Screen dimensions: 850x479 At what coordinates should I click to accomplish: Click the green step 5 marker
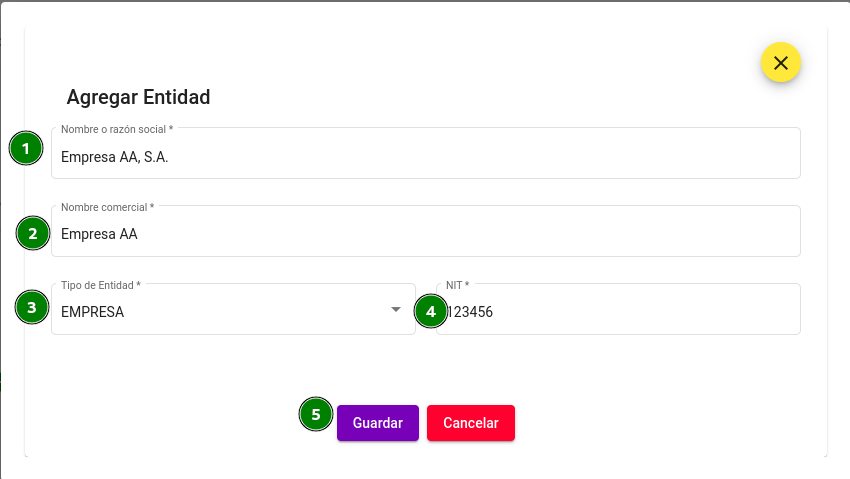(x=316, y=415)
